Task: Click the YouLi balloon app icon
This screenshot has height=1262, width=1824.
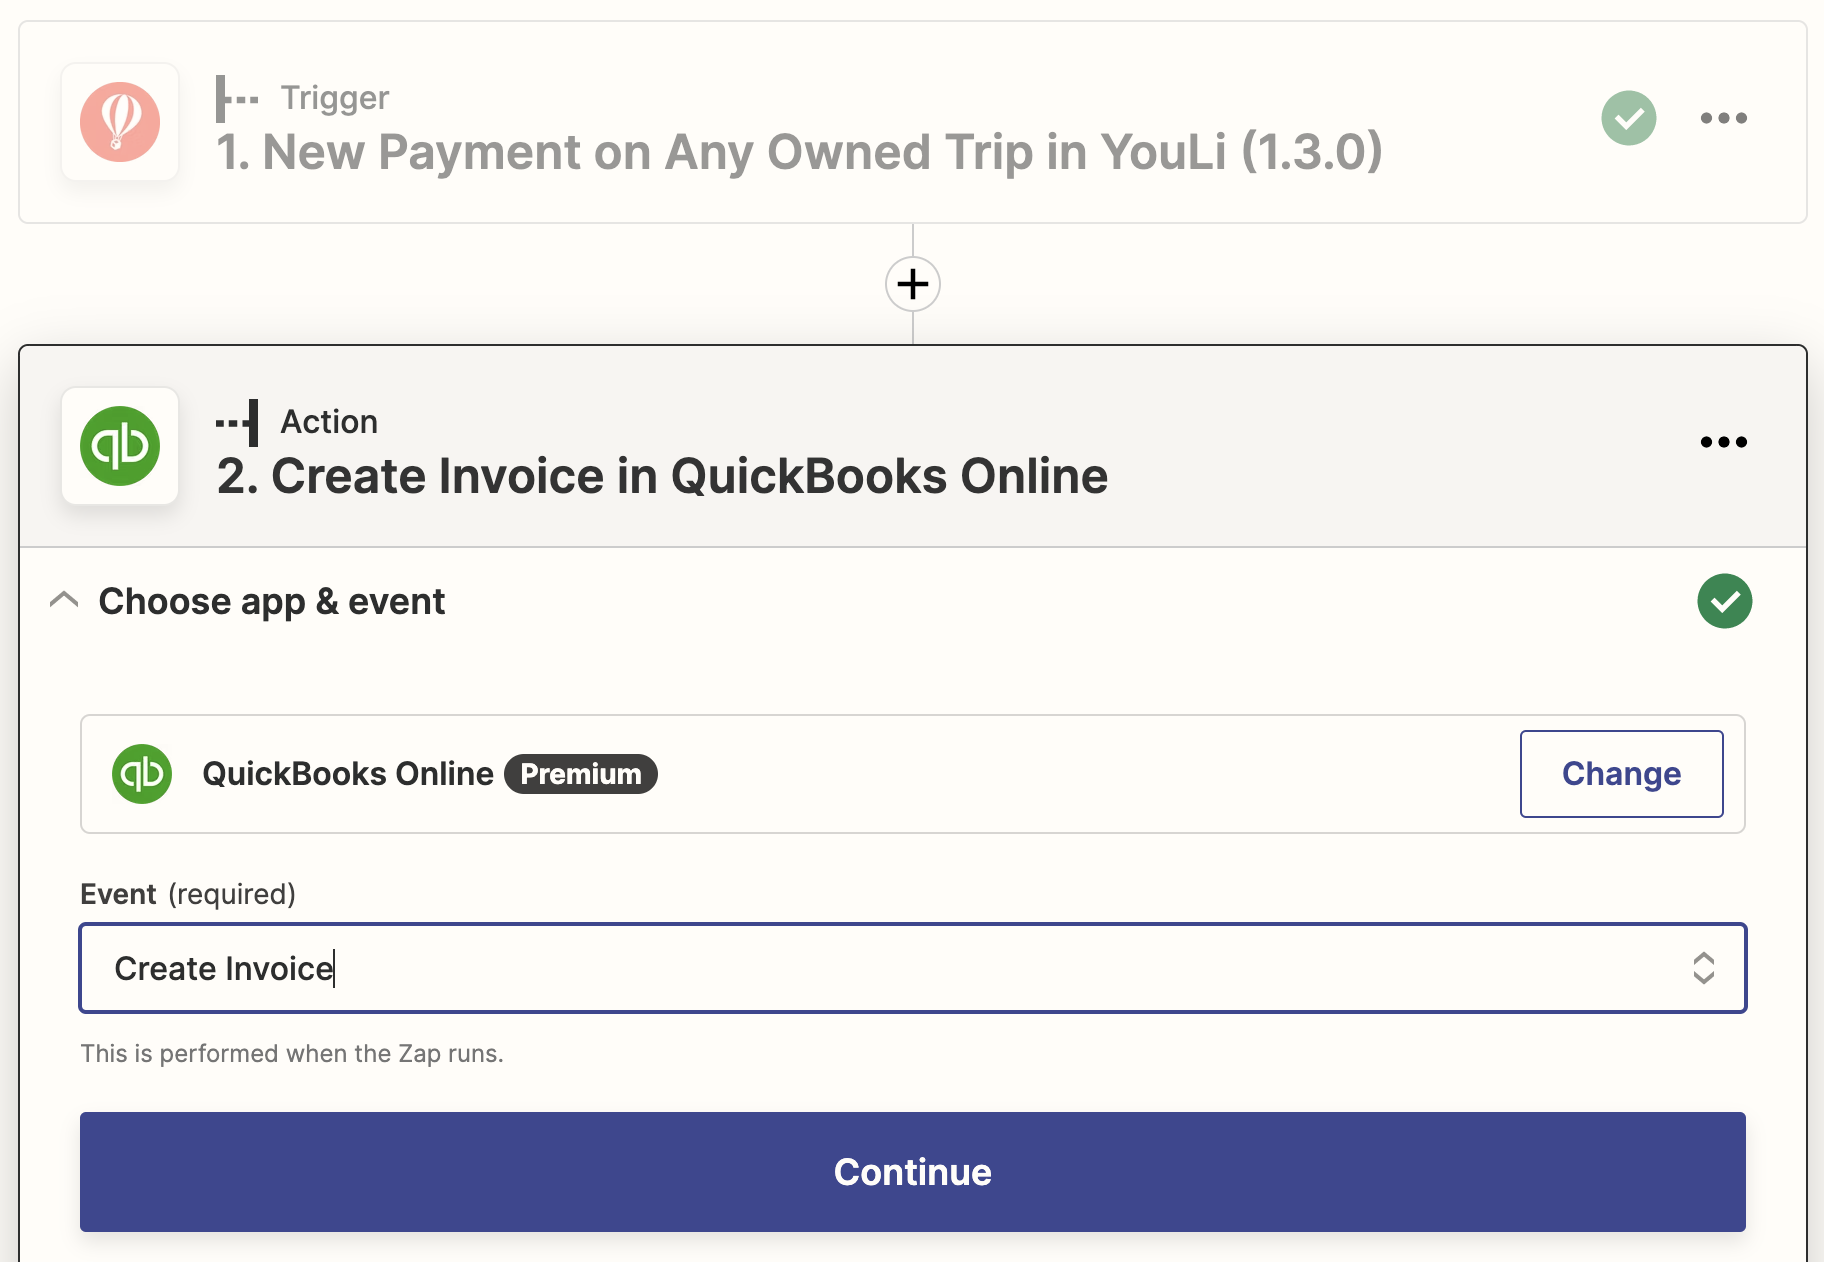Action: pos(120,122)
